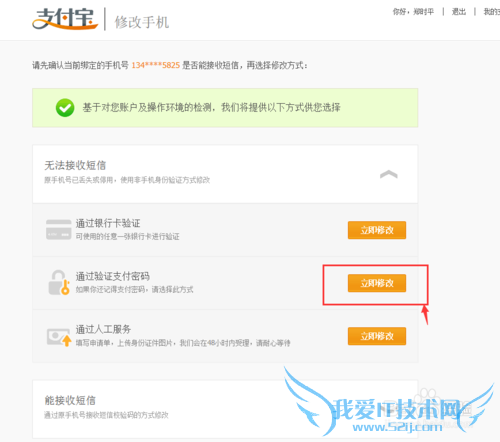
Task: Select the 通过人工服务 option title
Action: tap(103, 329)
